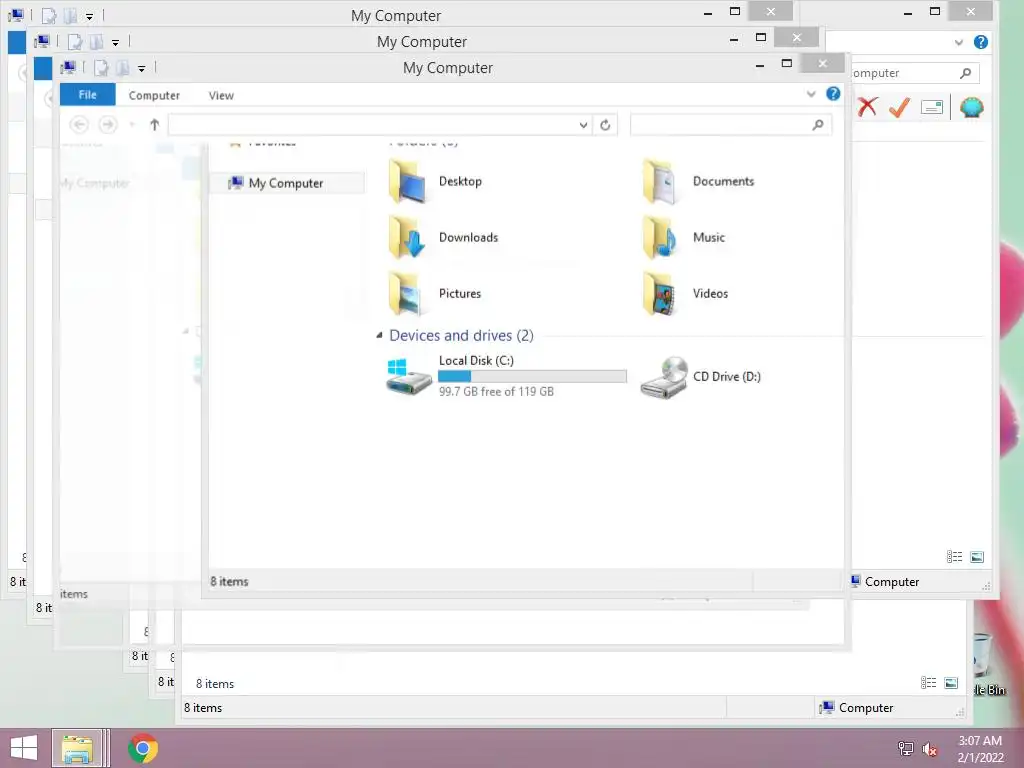1024x768 pixels.
Task: Click the orange checkmark icon in rear ribbon
Action: tap(899, 107)
